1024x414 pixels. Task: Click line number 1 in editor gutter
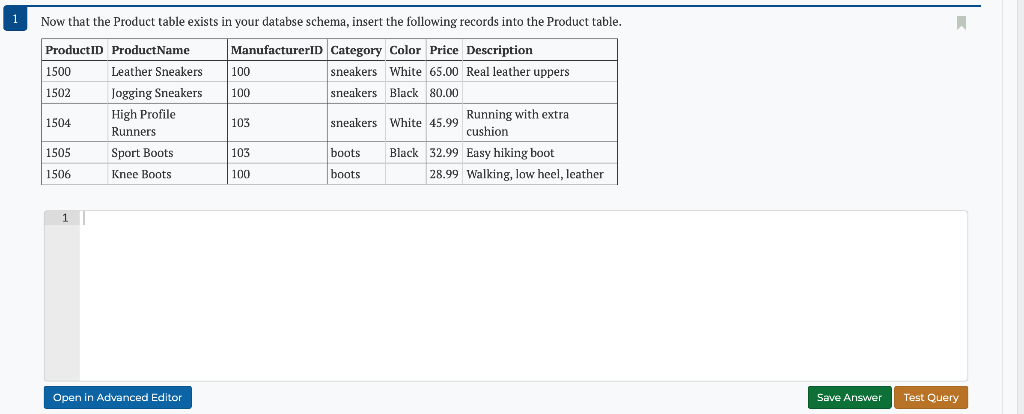65,218
